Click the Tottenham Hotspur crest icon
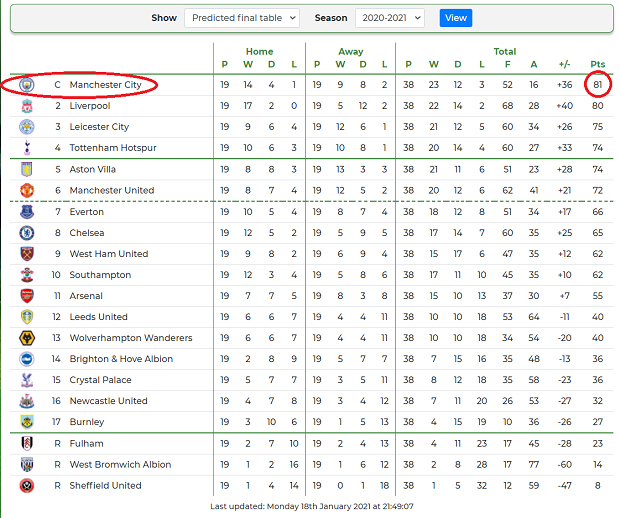620x518 pixels. click(x=27, y=148)
